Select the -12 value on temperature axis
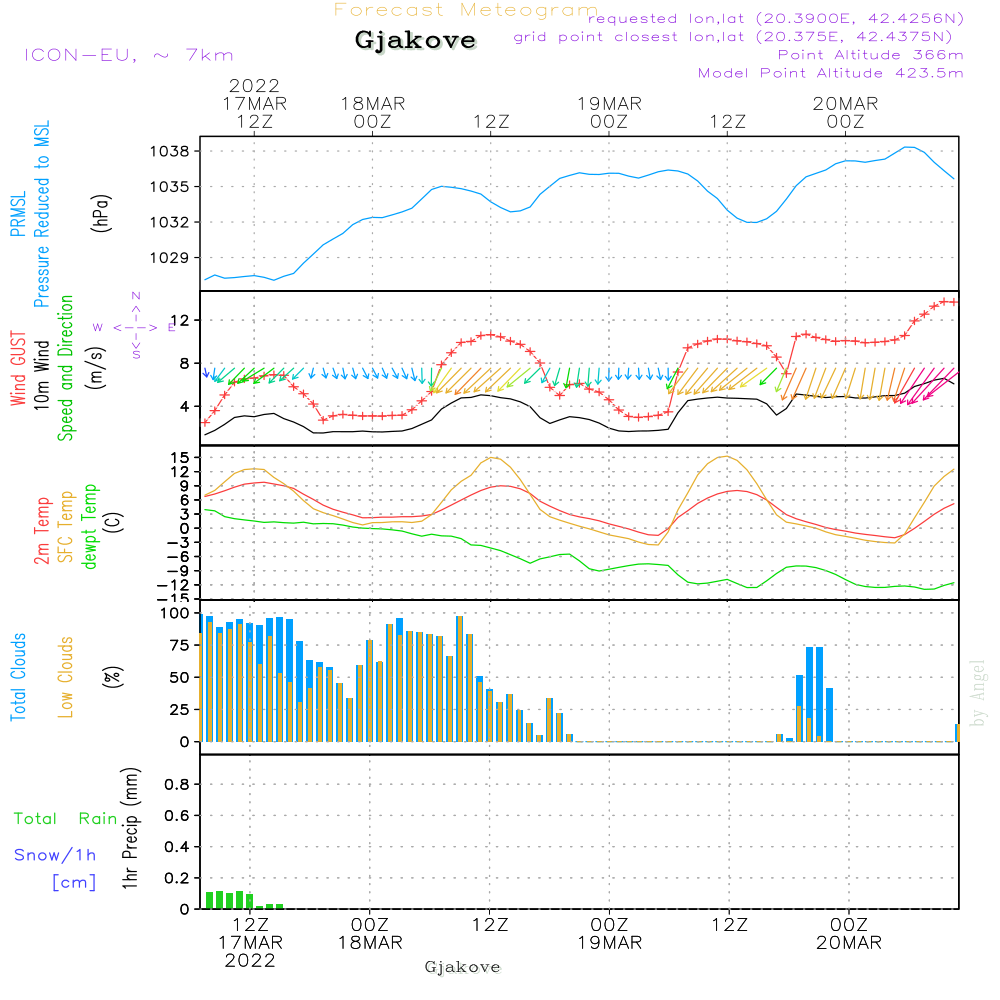Viewport: 1000px width, 1000px height. coord(174,585)
